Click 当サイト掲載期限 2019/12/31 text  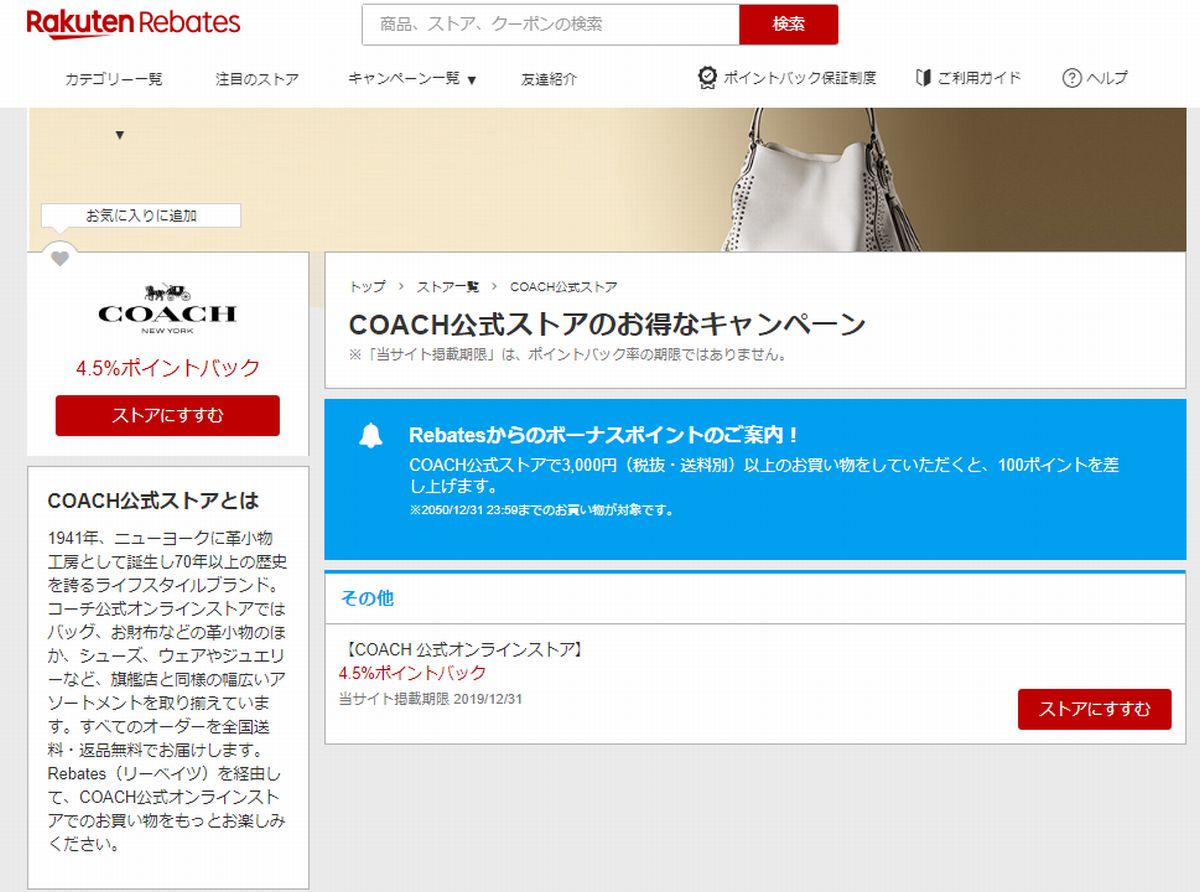pos(430,699)
